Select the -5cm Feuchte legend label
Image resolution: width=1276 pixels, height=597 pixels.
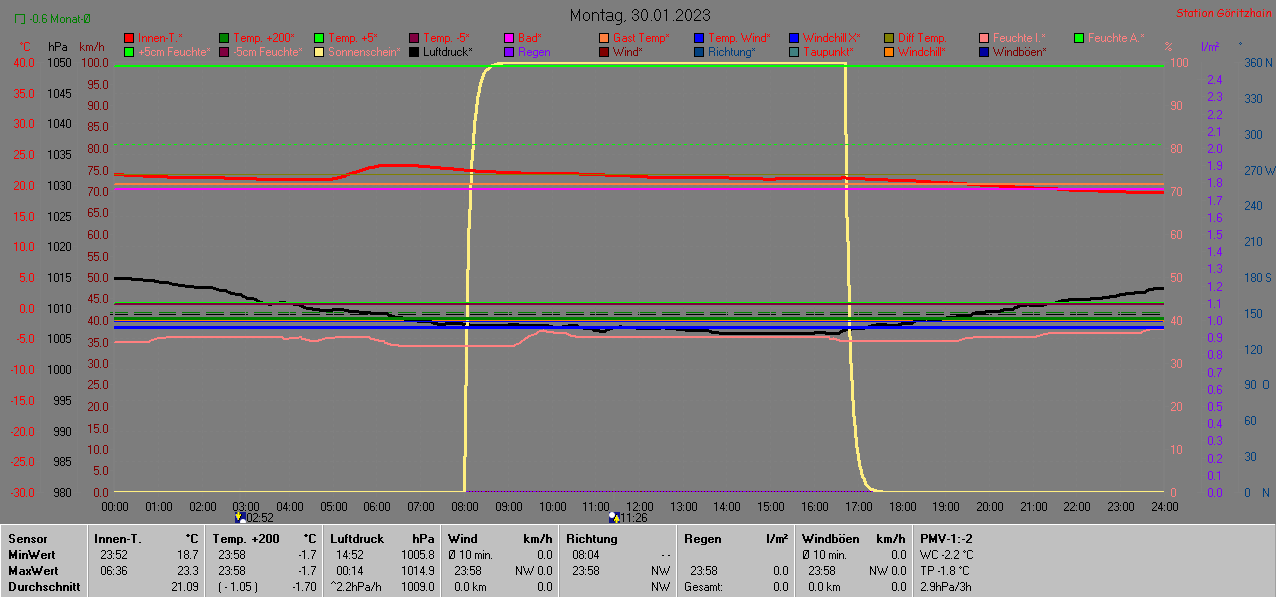267,52
